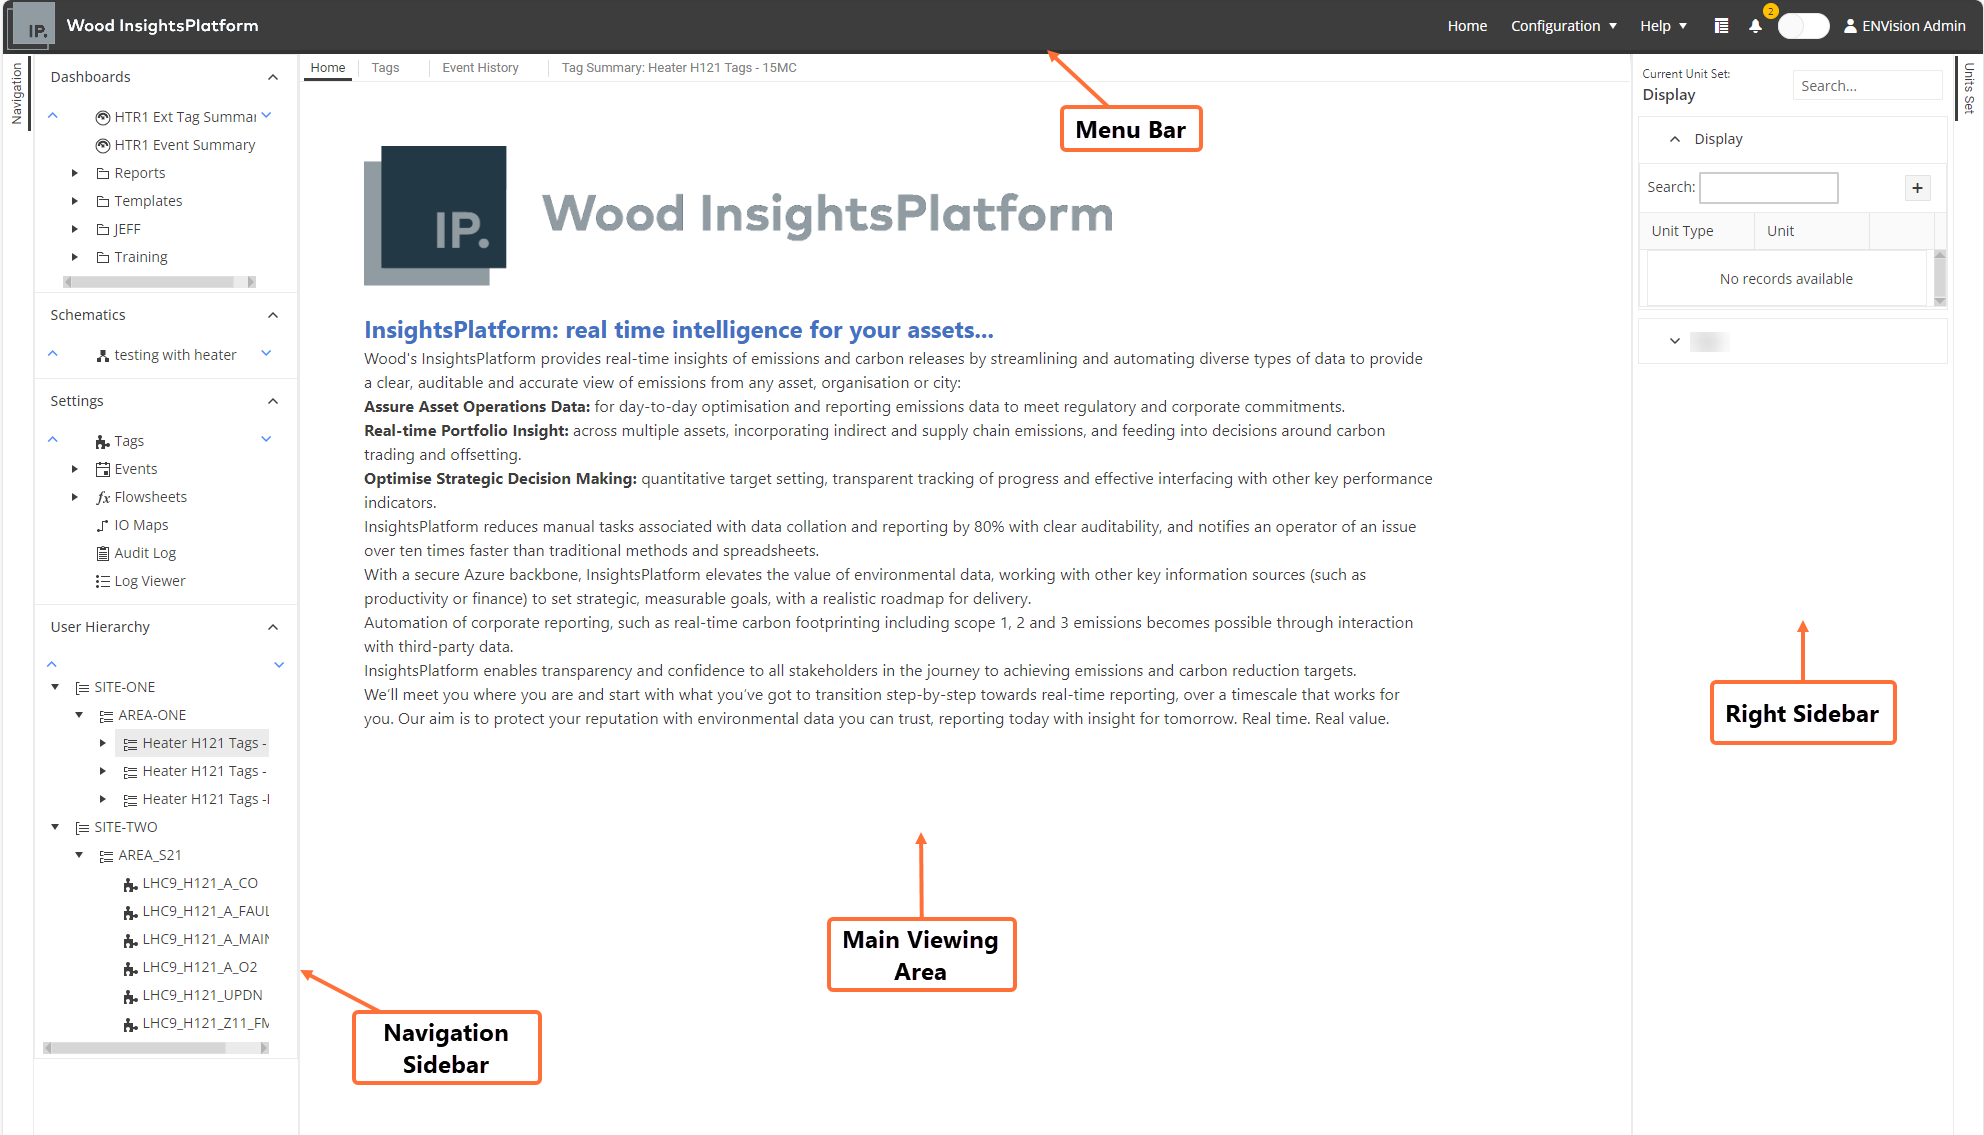Select the highlighted Heater H121 Tags - item
The width and height of the screenshot is (1984, 1135).
[x=192, y=743]
